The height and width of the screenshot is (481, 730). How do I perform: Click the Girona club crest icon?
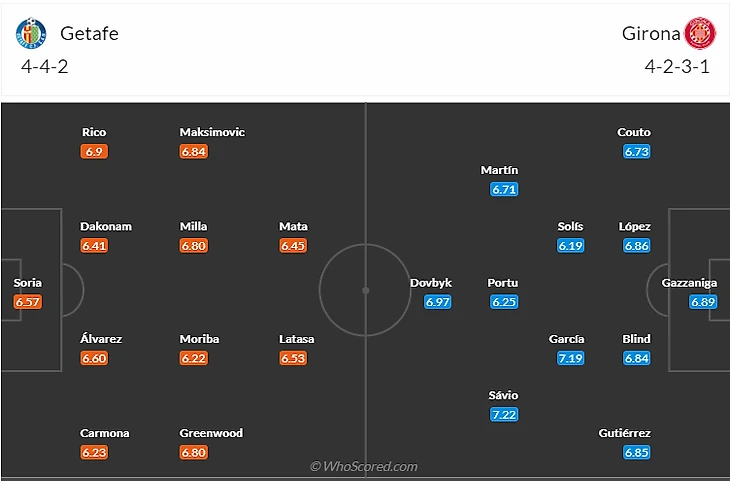(x=698, y=34)
